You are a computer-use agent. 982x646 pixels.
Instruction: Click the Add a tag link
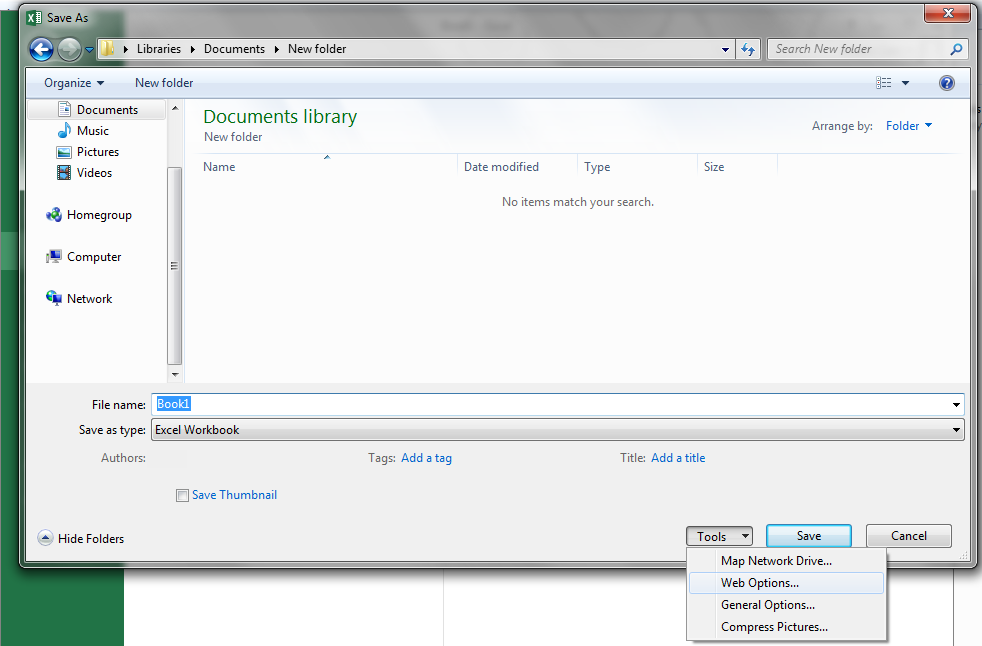(x=426, y=458)
